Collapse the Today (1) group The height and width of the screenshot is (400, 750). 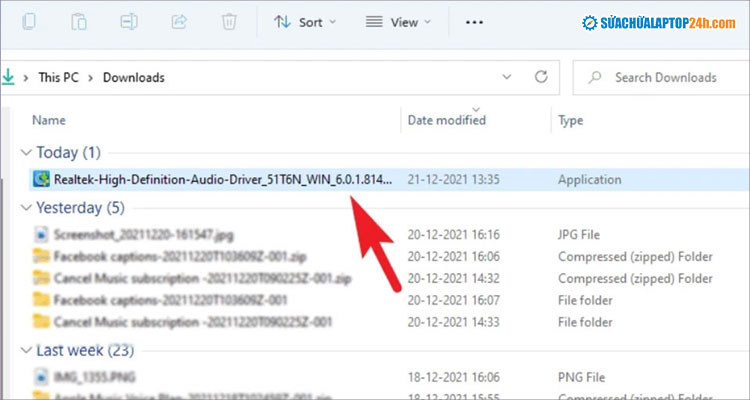click(25, 153)
